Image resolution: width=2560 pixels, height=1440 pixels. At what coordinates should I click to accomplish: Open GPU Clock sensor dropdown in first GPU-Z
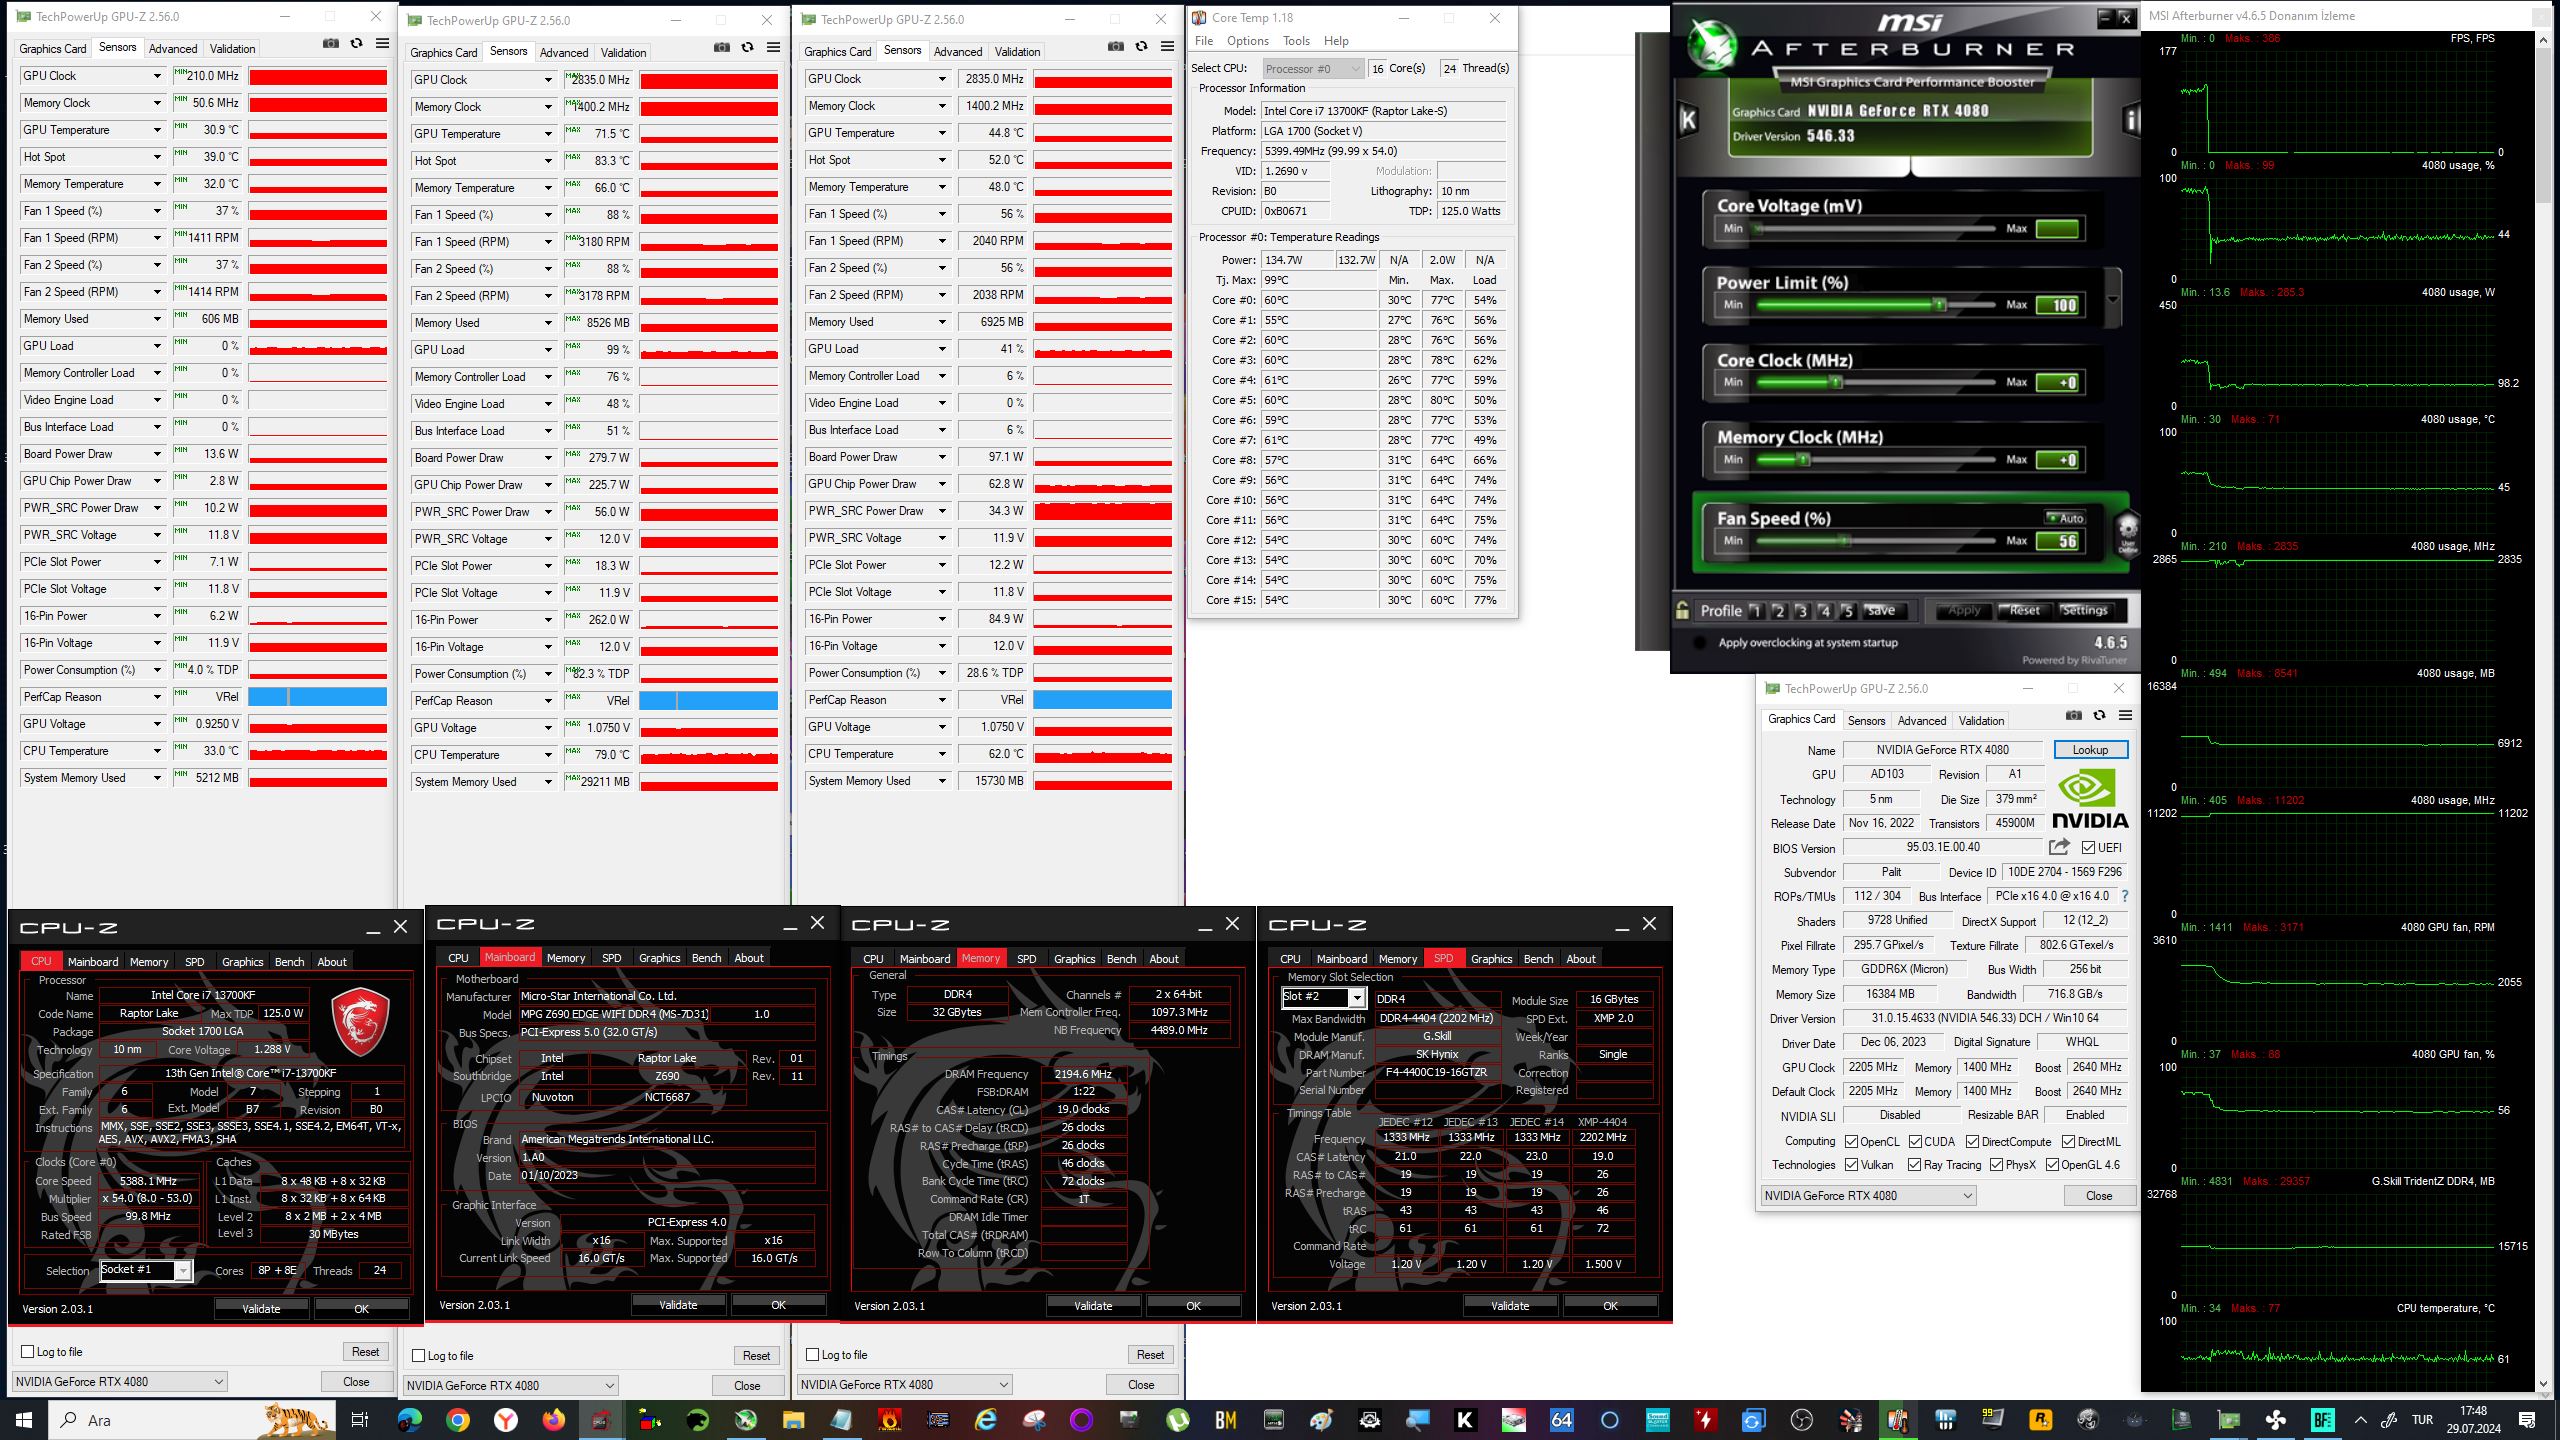[x=157, y=76]
